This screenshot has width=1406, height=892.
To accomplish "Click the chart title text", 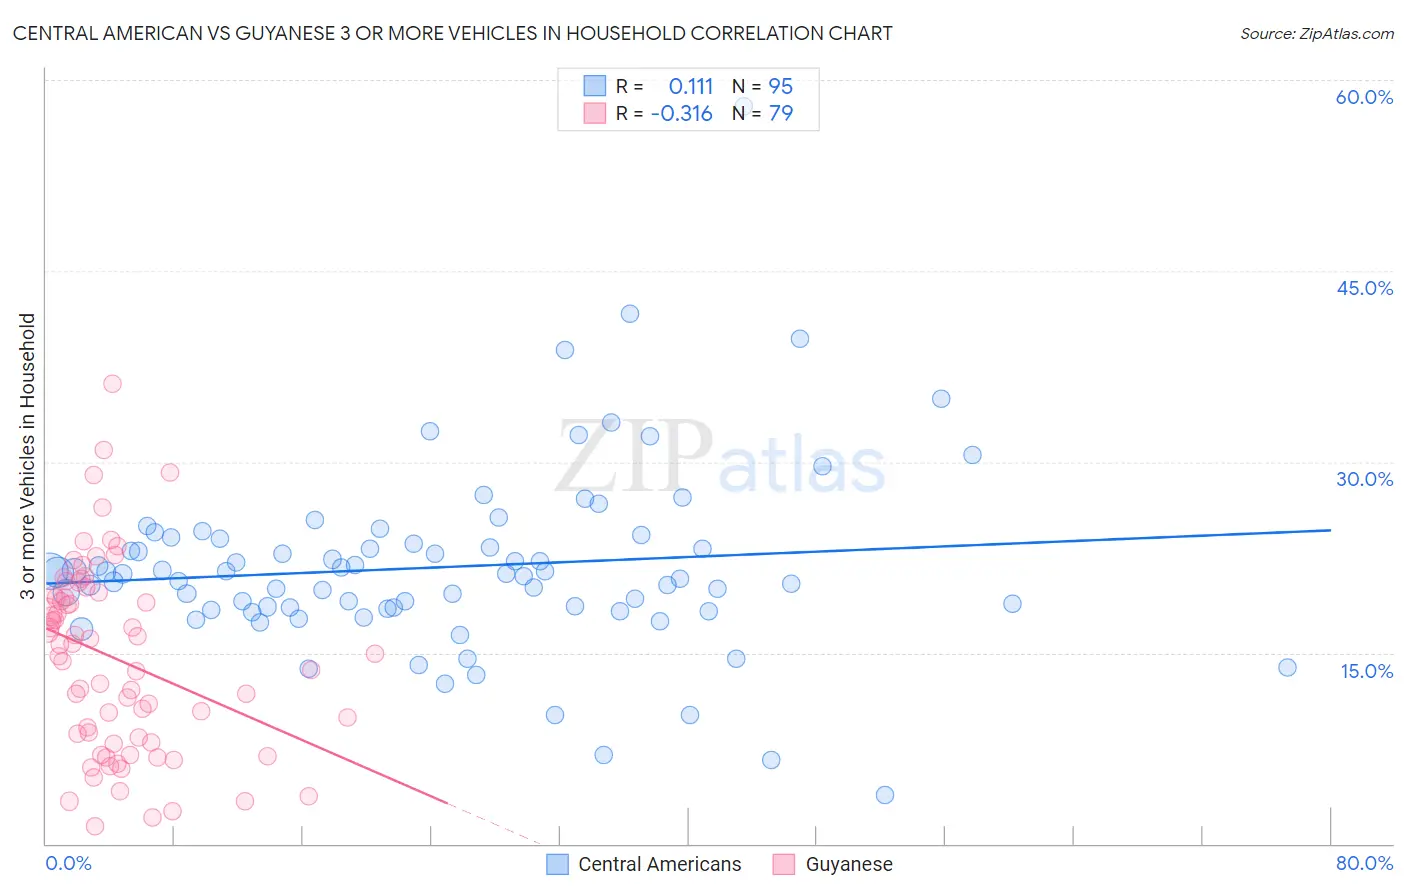I will tap(452, 33).
